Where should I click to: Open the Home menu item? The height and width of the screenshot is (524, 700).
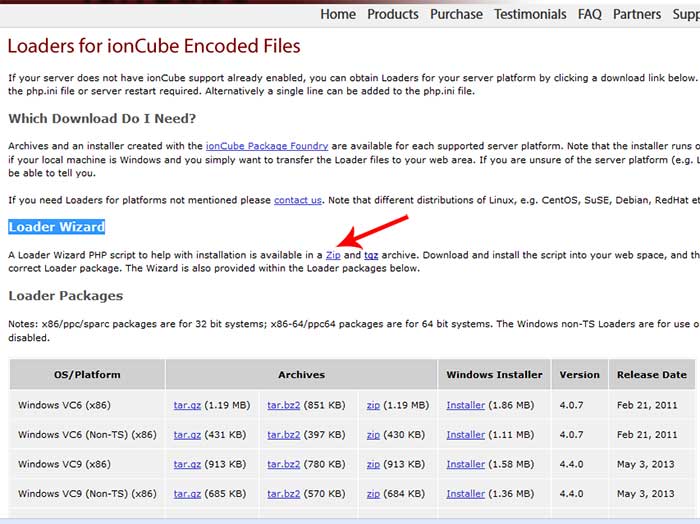tap(338, 14)
